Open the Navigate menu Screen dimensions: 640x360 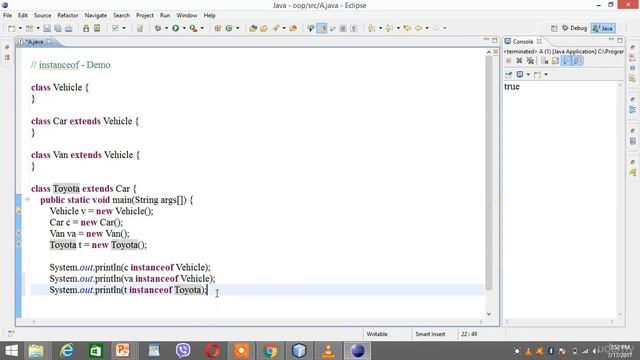point(96,15)
